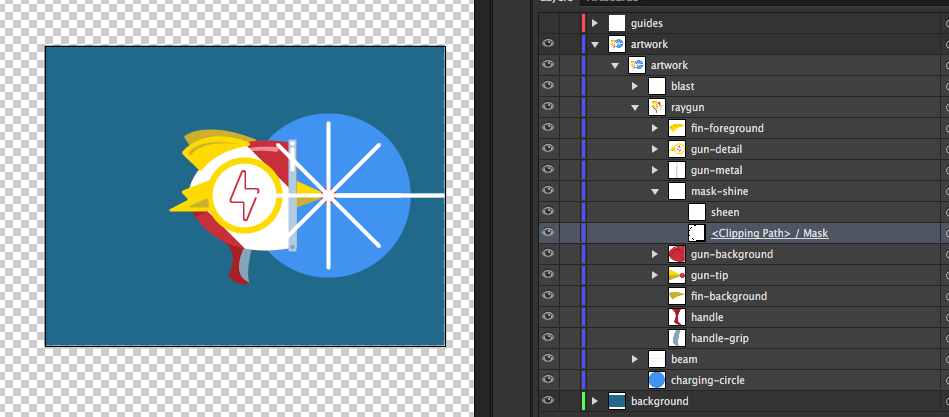The width and height of the screenshot is (949, 417).
Task: Toggle visibility of handle layer
Action: [x=548, y=317]
